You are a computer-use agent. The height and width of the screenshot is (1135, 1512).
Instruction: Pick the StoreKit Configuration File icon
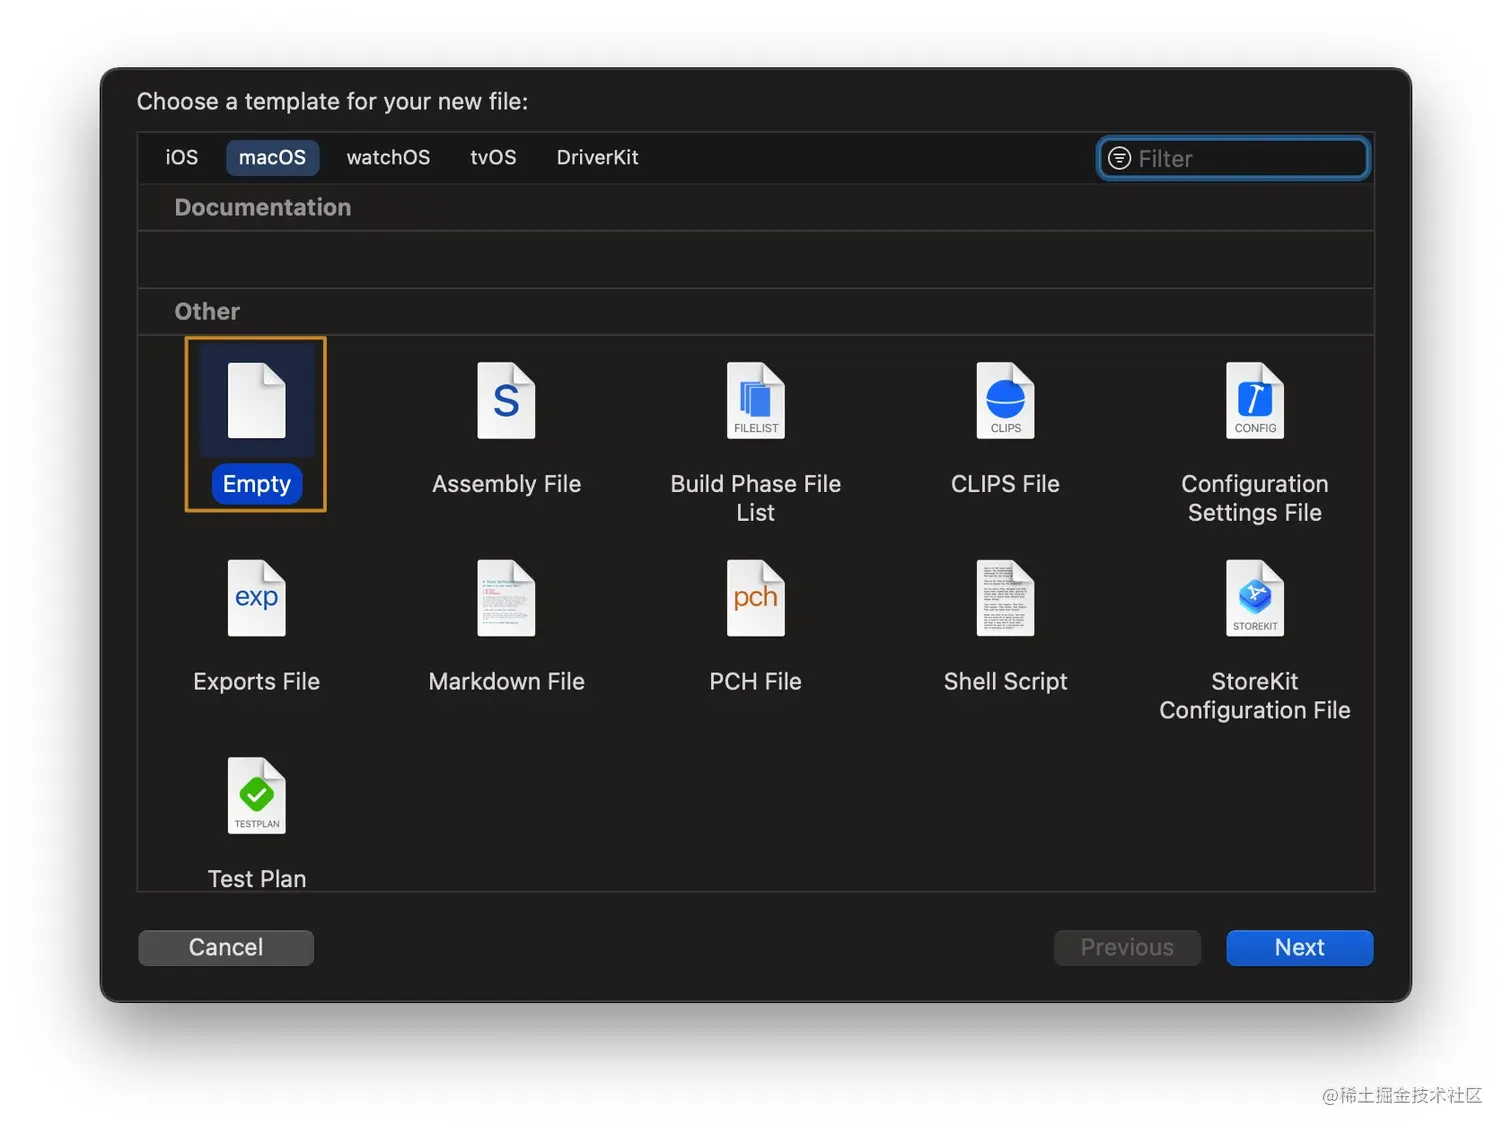click(x=1255, y=598)
